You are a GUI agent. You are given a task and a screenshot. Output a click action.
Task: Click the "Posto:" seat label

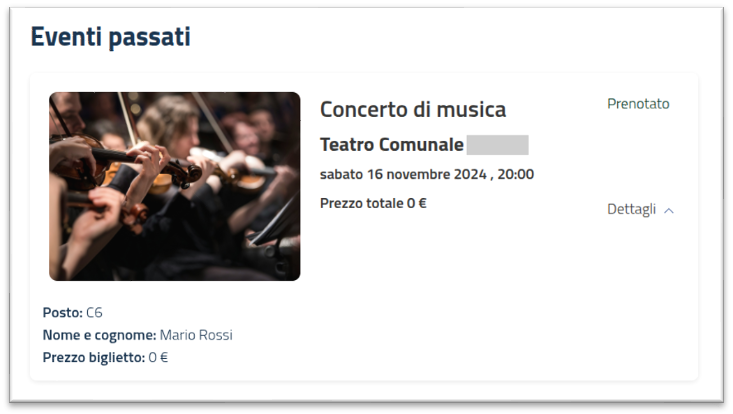click(62, 312)
